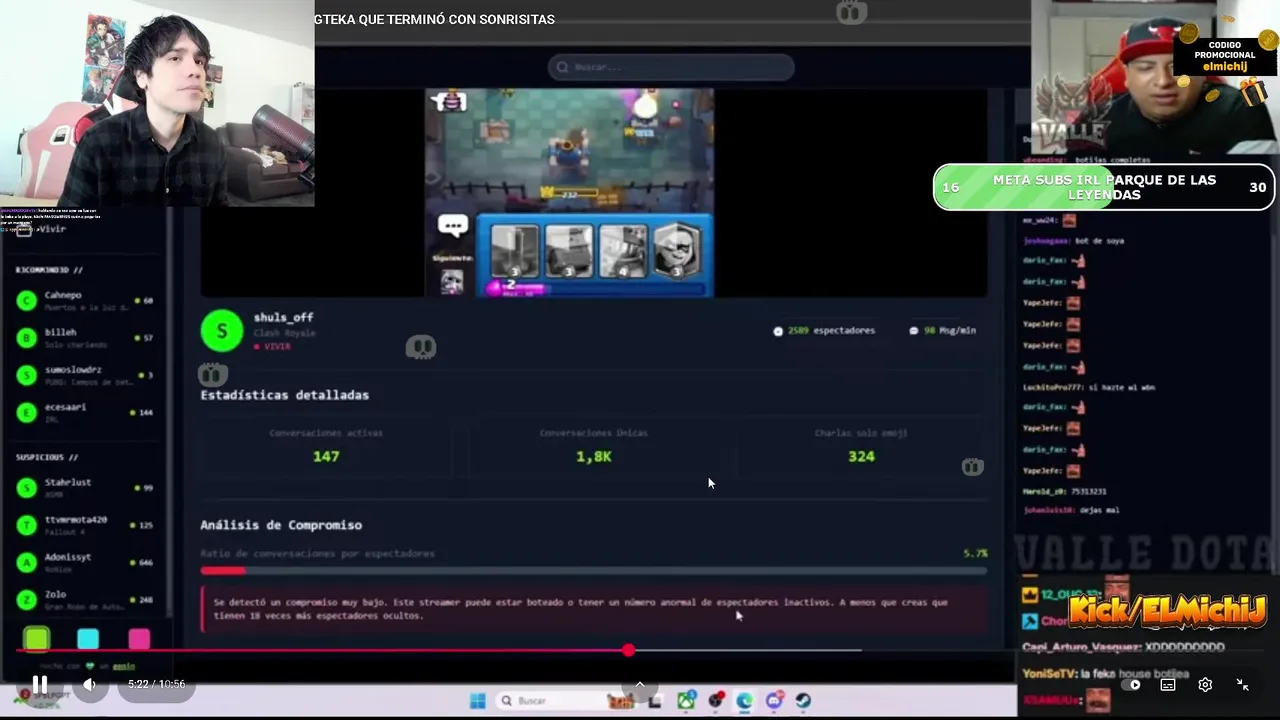Click the 324 emoji-only chats stat
1280x720 pixels.
point(861,456)
